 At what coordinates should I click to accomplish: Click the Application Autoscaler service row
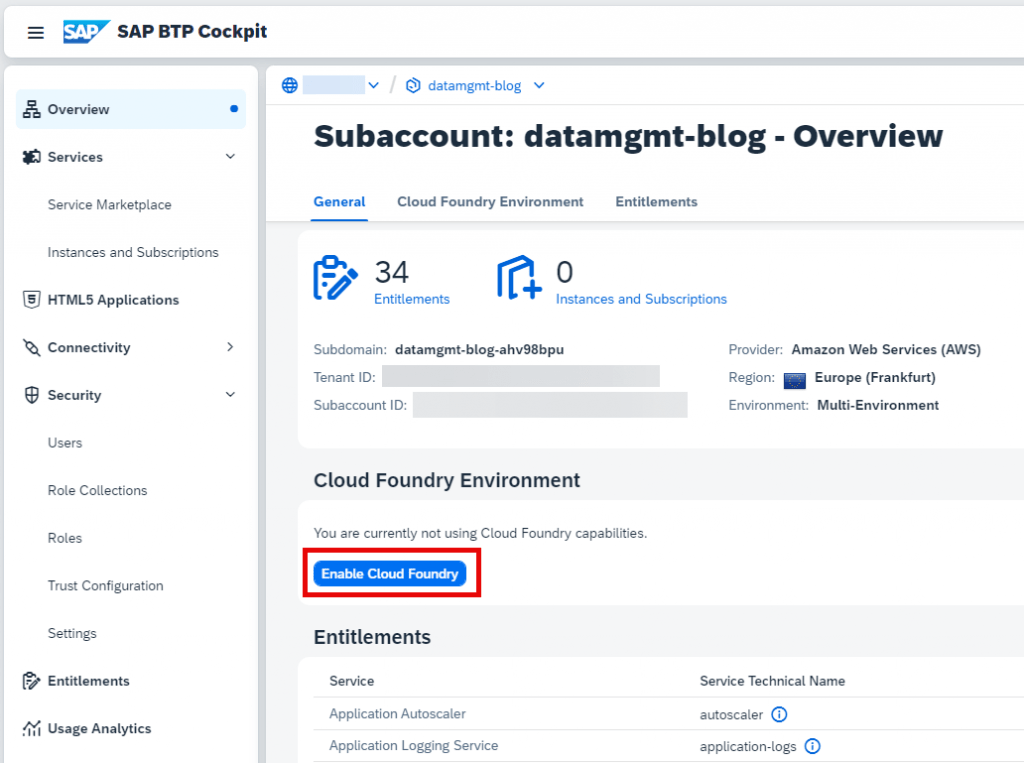coord(669,714)
